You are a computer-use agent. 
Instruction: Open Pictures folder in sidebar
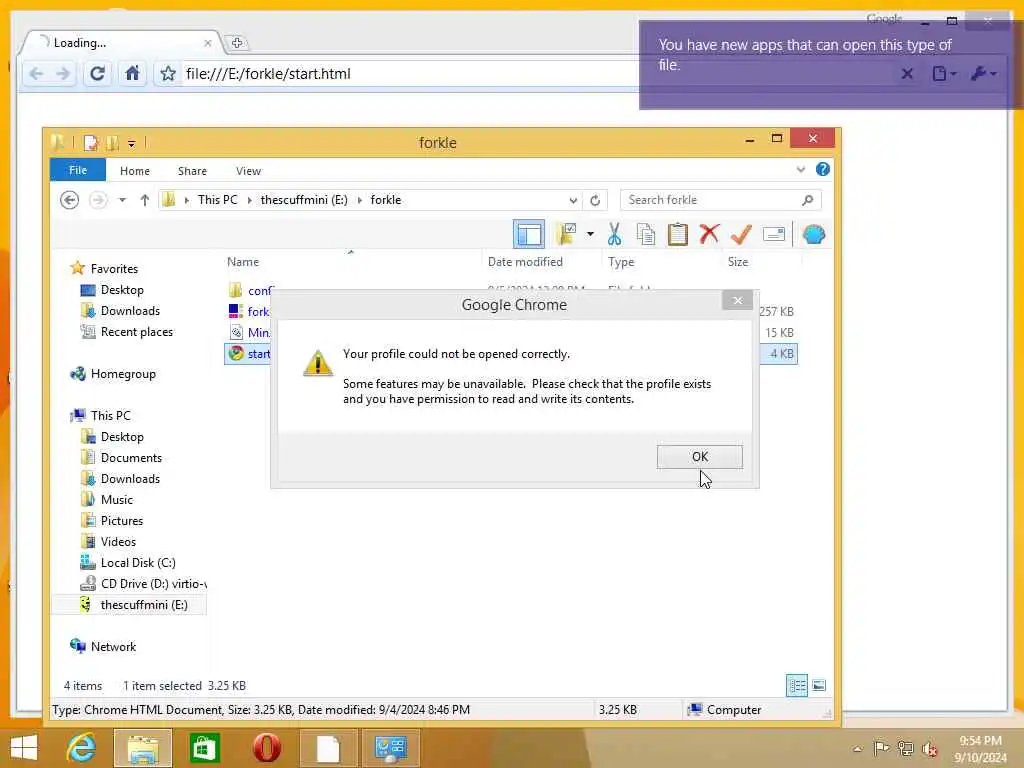(121, 520)
